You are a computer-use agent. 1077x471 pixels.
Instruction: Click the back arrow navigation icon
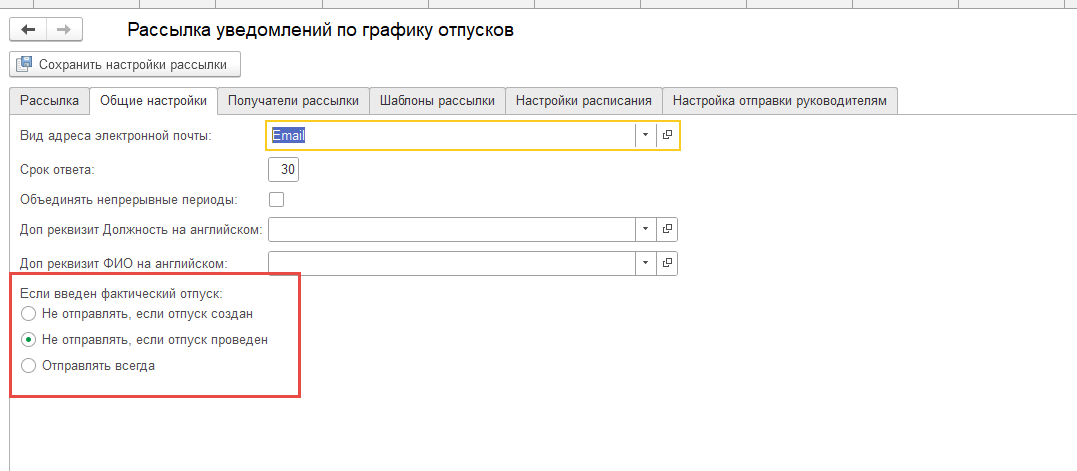(x=28, y=30)
